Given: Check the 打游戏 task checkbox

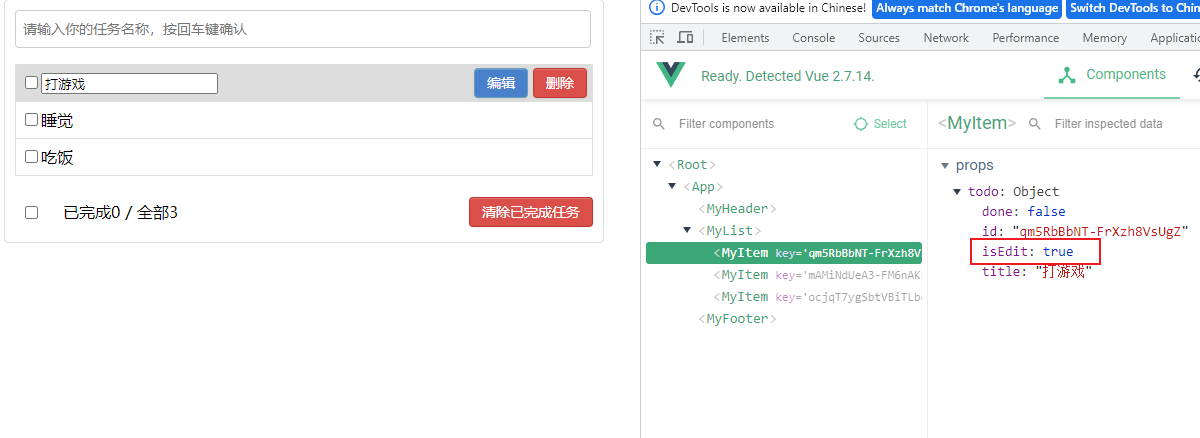Looking at the screenshot, I should pyautogui.click(x=31, y=83).
